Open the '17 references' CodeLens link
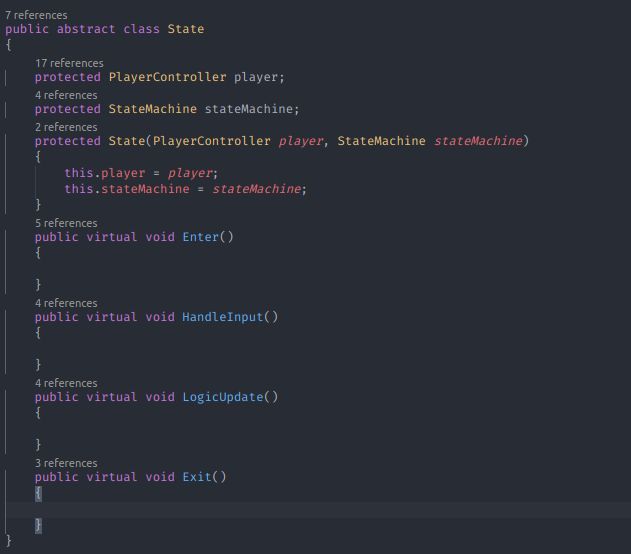 [x=69, y=63]
